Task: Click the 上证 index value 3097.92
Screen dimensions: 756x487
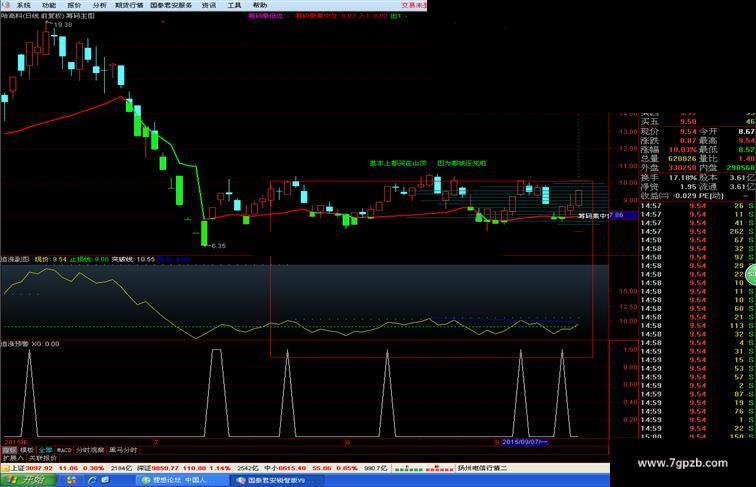Action: [x=39, y=468]
